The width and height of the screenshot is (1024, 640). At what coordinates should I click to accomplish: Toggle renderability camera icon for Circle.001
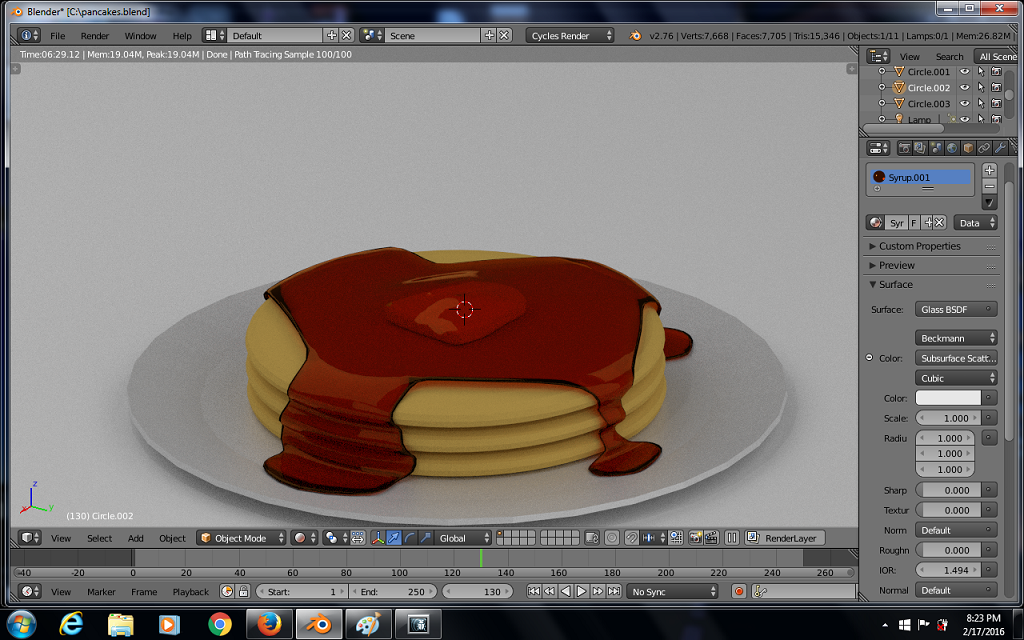[996, 72]
